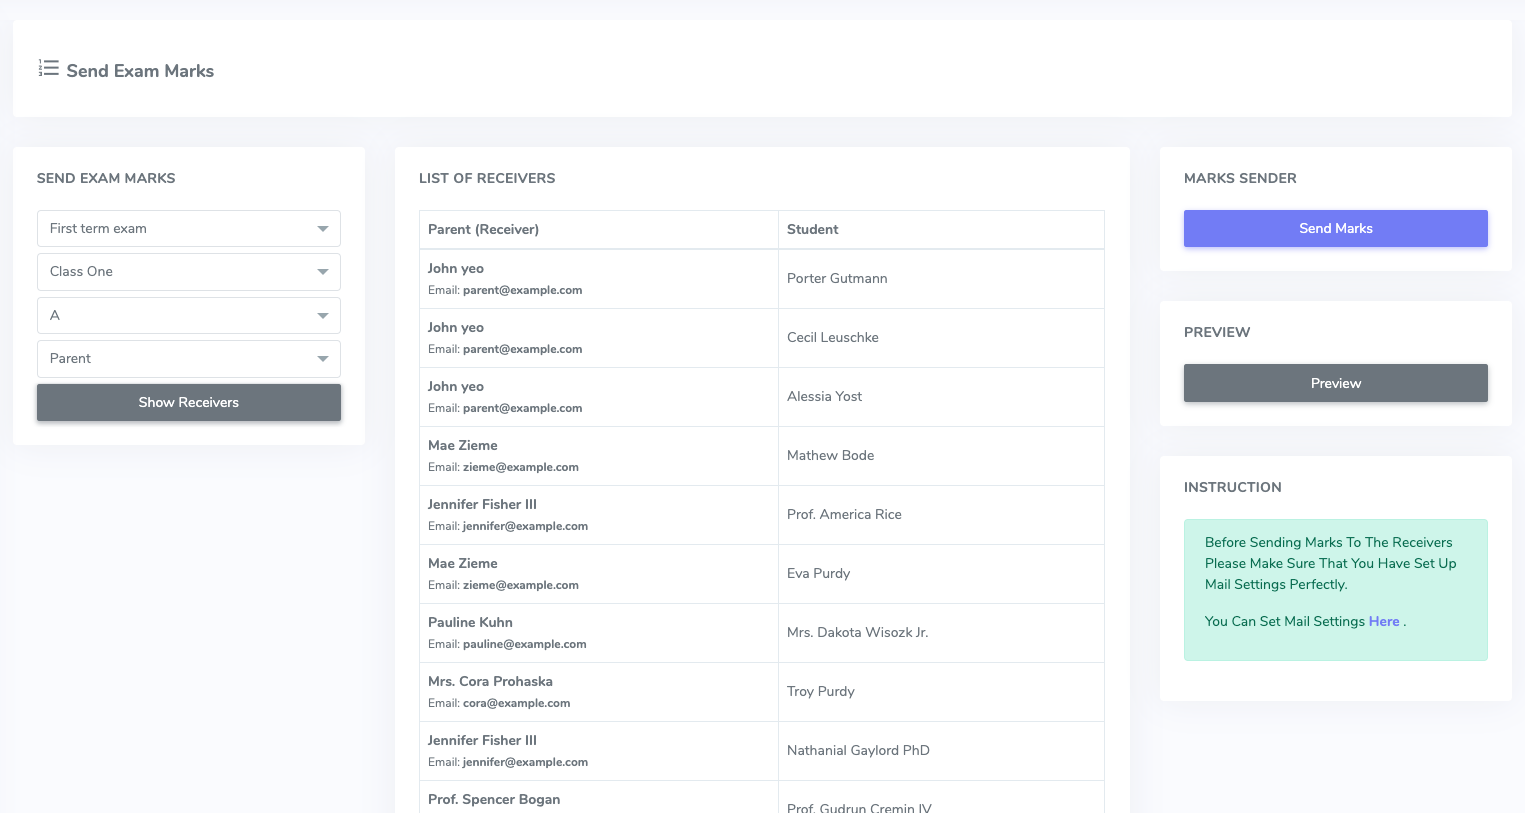Click the gray Preview button
The height and width of the screenshot is (813, 1525).
(x=1335, y=383)
